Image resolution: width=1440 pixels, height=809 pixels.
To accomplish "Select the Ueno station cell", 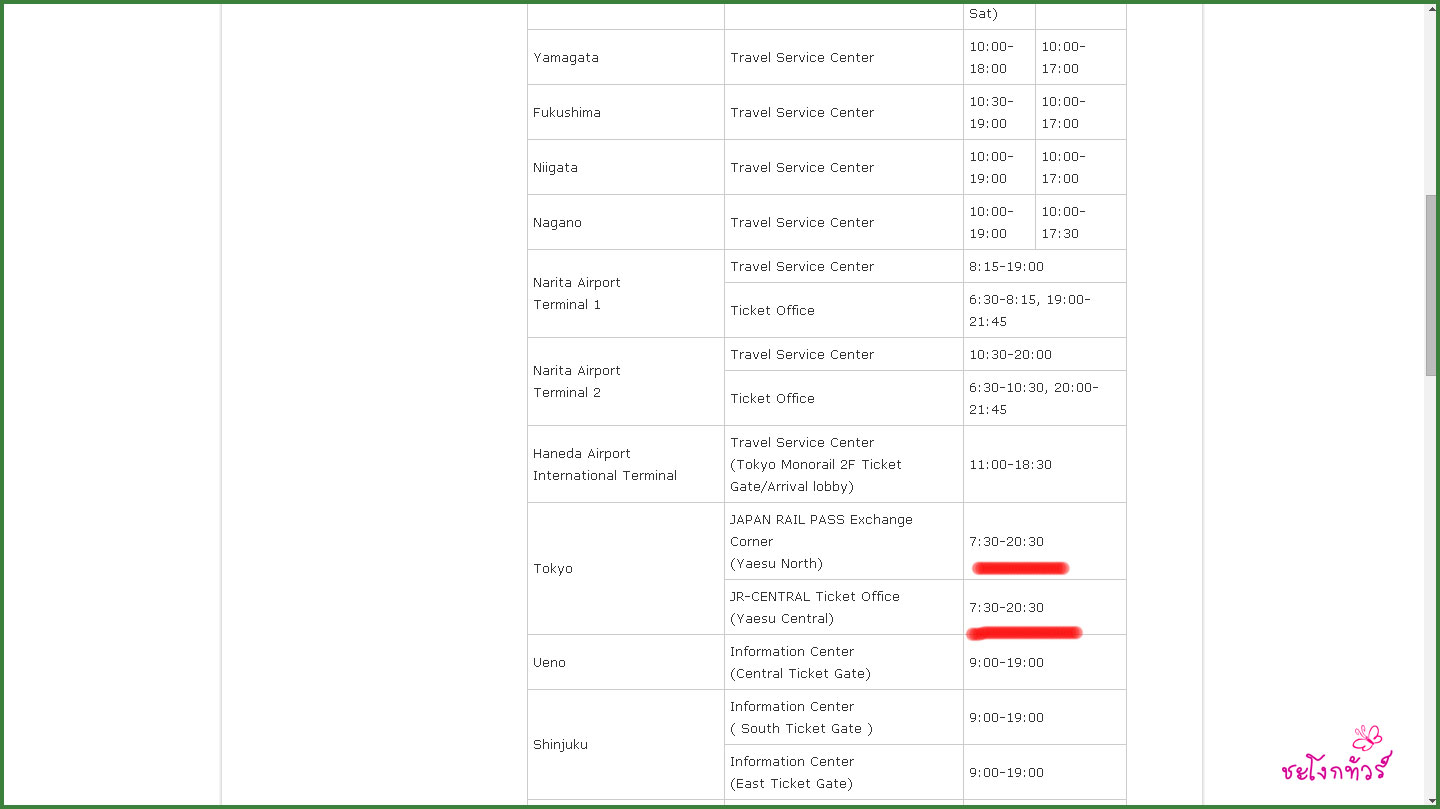I will (626, 662).
